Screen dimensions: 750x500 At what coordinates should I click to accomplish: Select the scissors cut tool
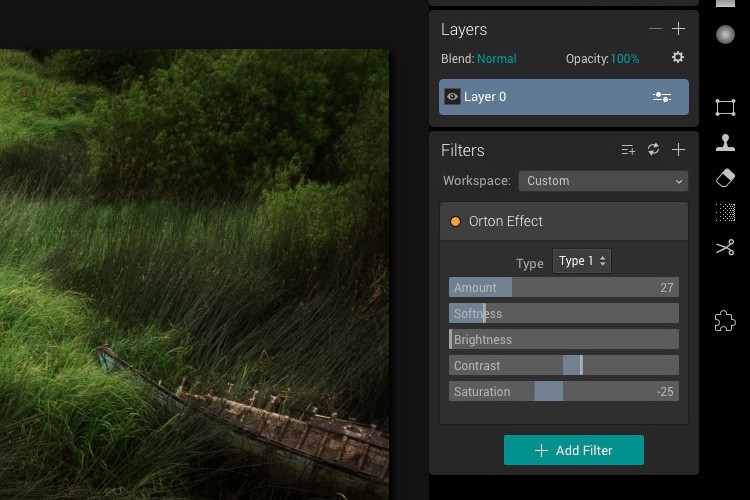pyautogui.click(x=725, y=247)
